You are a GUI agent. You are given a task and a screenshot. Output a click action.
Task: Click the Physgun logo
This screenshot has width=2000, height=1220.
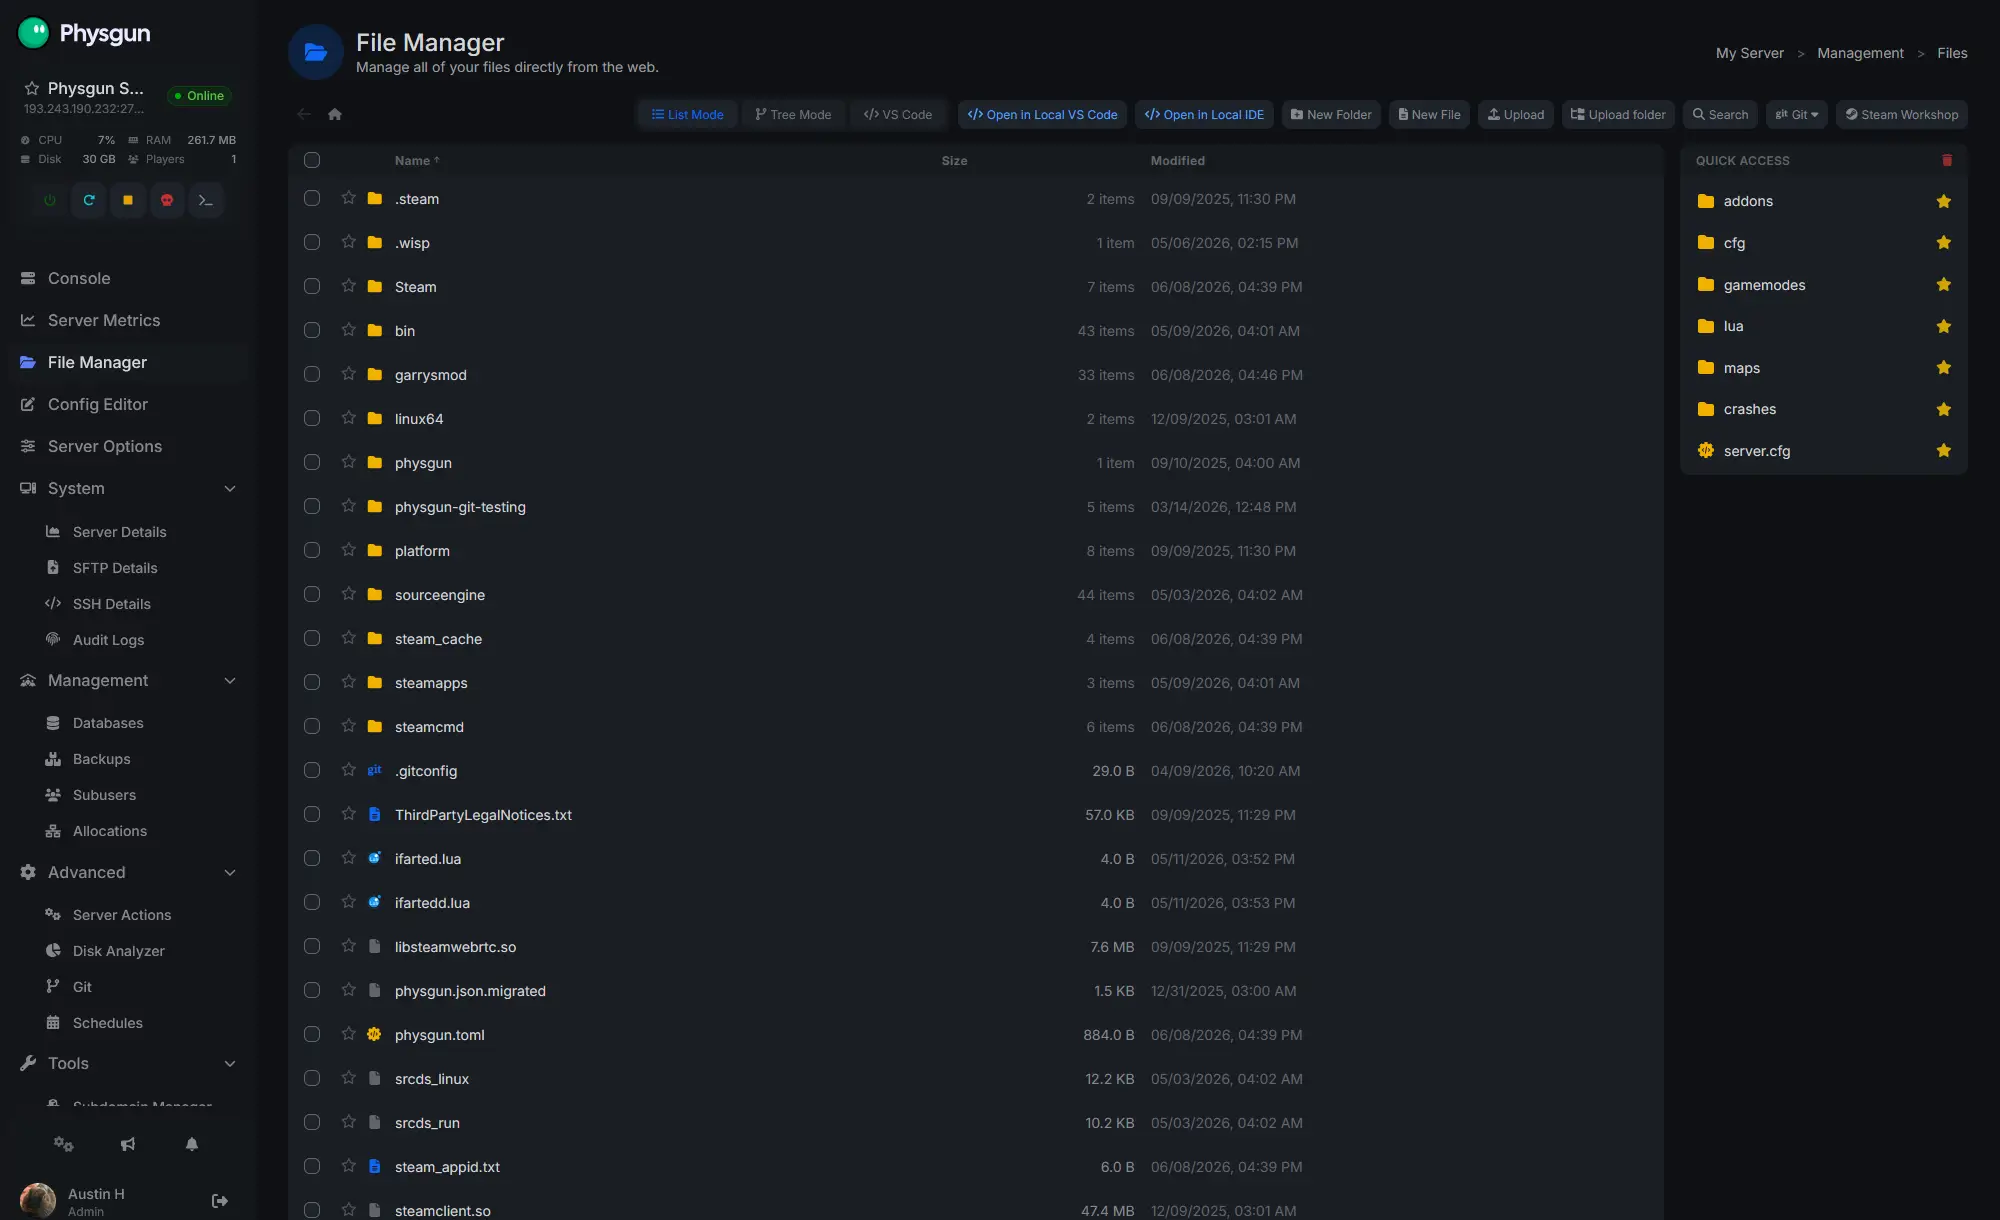84,33
